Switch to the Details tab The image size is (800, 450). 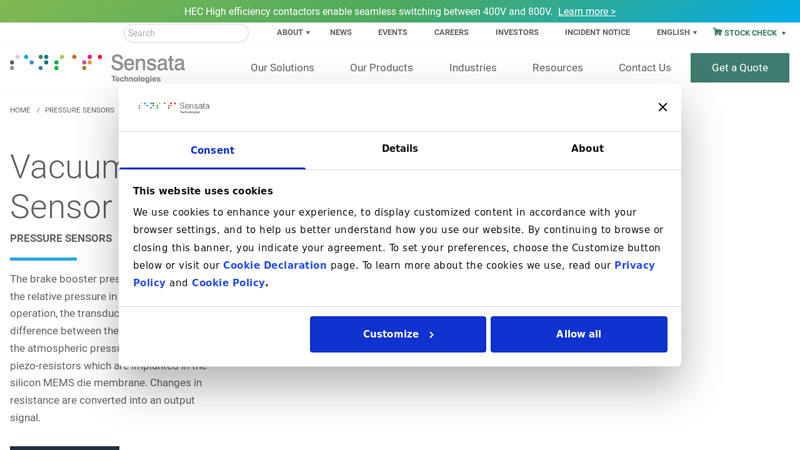tap(399, 149)
